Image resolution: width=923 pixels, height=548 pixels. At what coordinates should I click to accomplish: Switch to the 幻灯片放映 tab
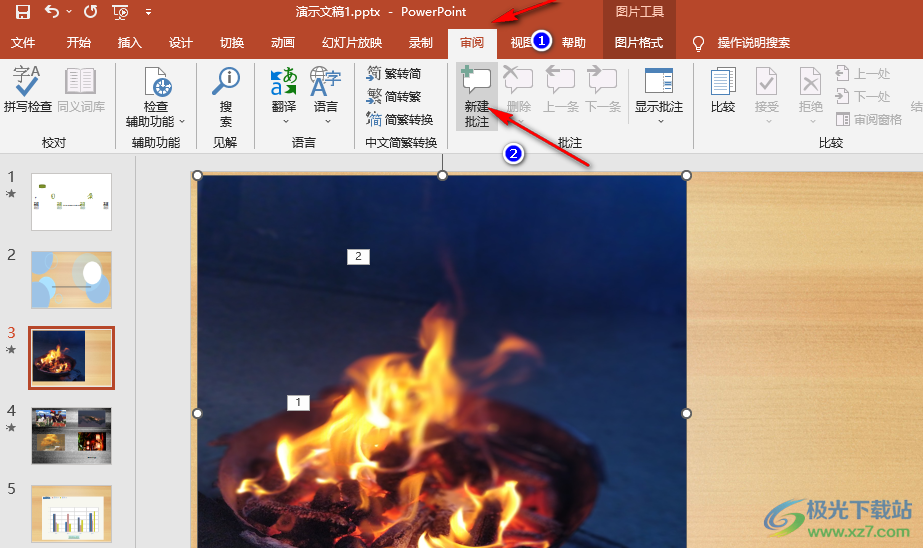(352, 42)
